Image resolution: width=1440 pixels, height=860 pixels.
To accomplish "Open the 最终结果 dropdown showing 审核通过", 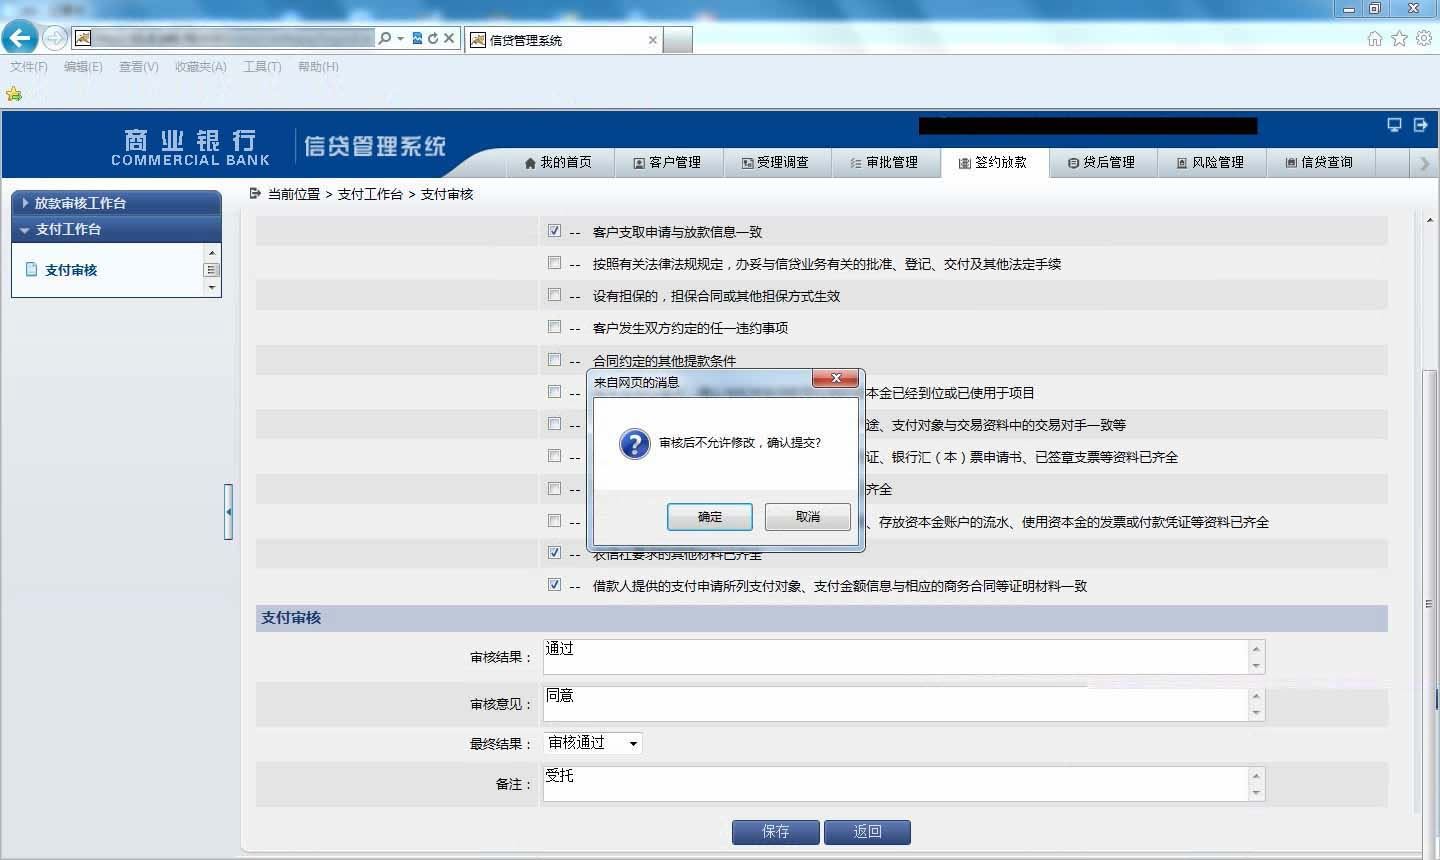I will pyautogui.click(x=593, y=743).
